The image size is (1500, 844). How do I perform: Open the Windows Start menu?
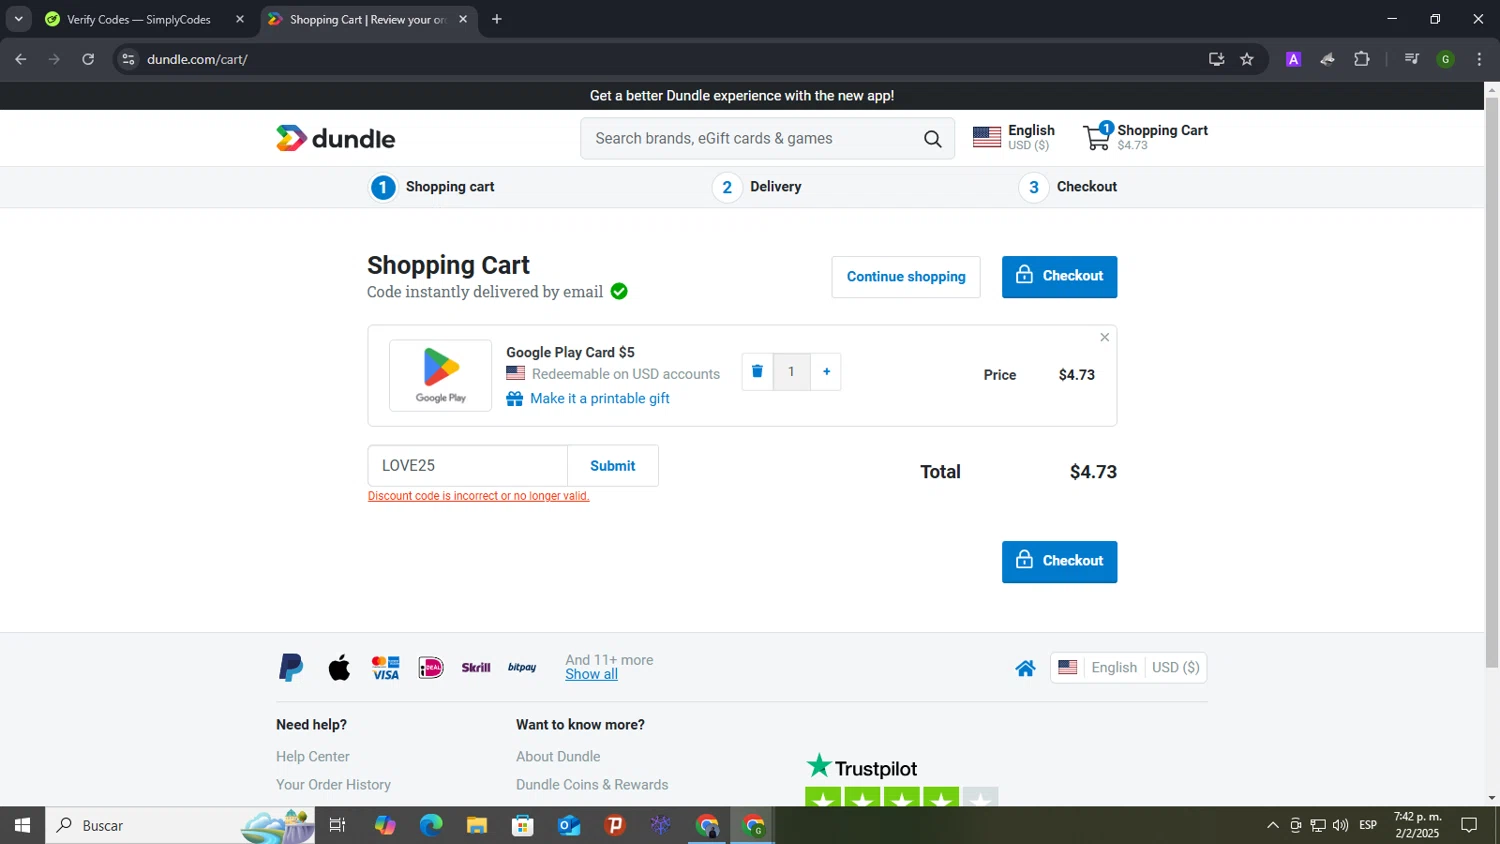pos(22,825)
